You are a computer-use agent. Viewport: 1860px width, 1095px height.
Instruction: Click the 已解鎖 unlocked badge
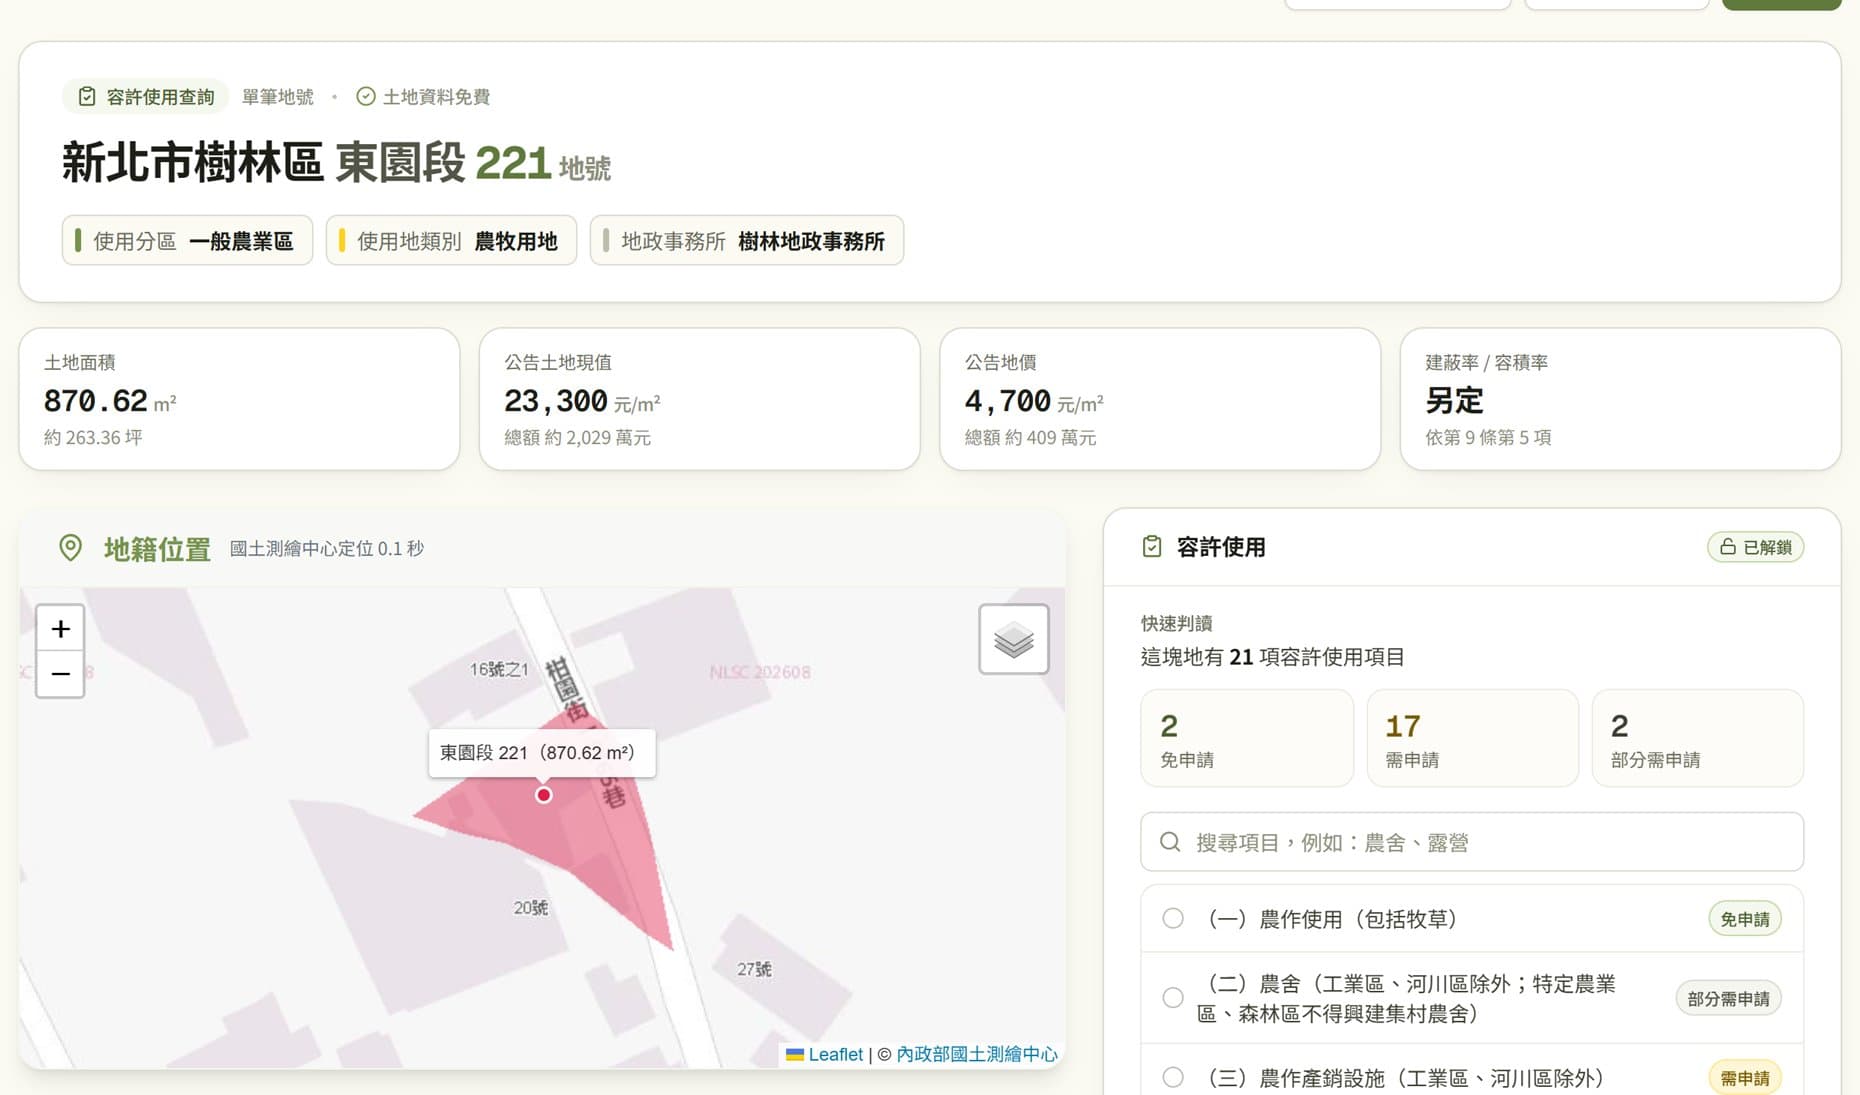point(1755,547)
